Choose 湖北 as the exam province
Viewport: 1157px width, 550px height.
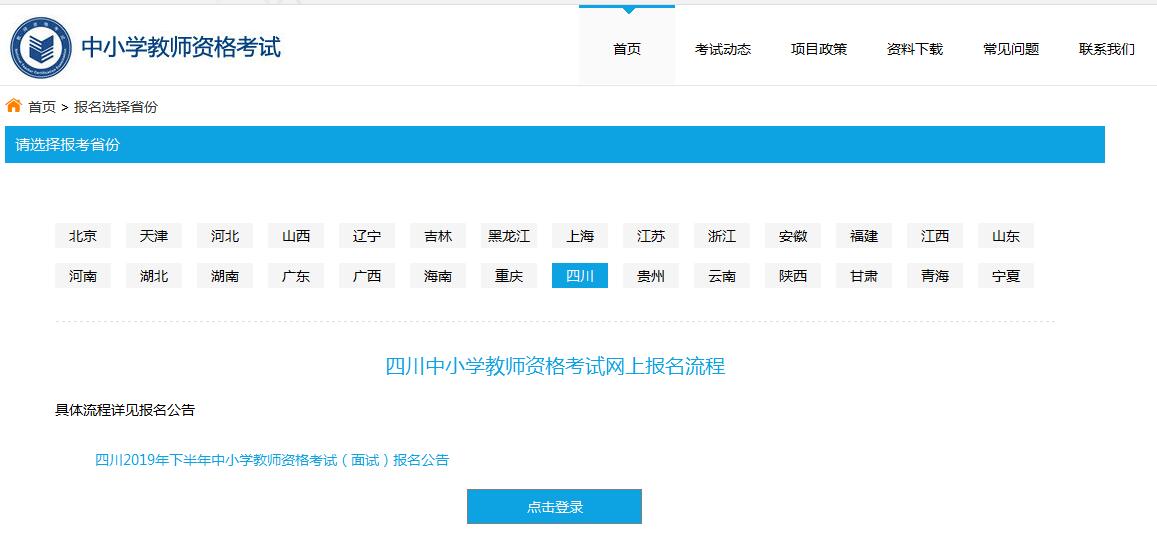click(x=153, y=276)
